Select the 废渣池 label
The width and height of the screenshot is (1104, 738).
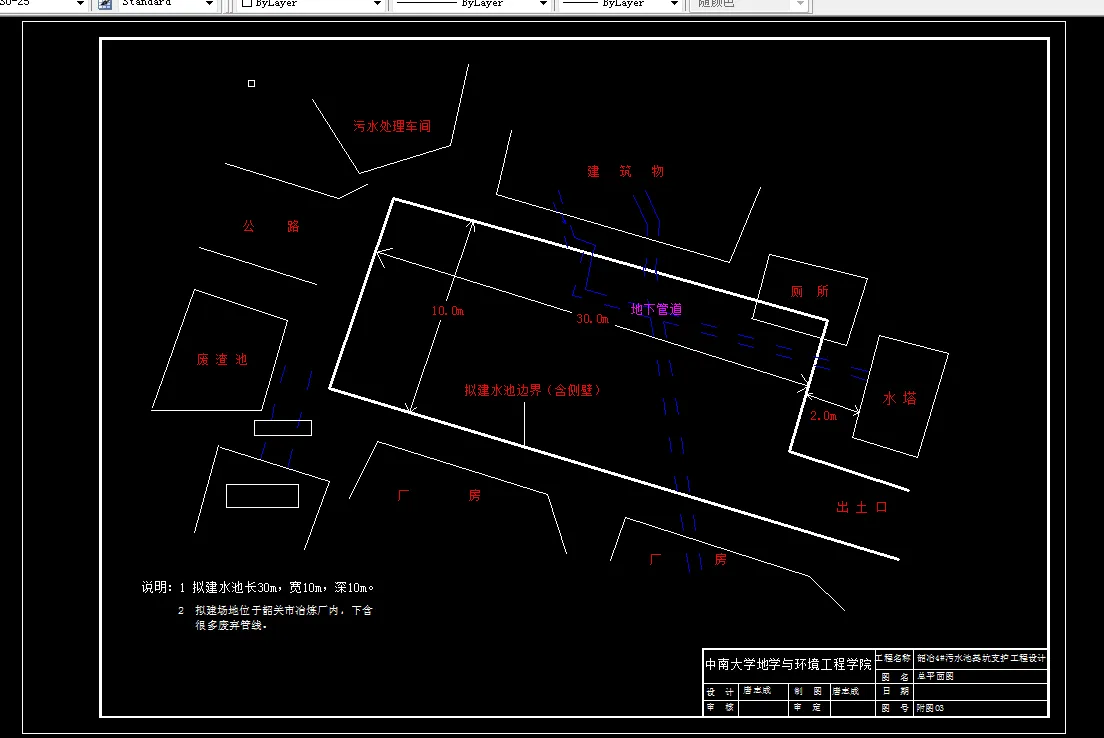(222, 360)
